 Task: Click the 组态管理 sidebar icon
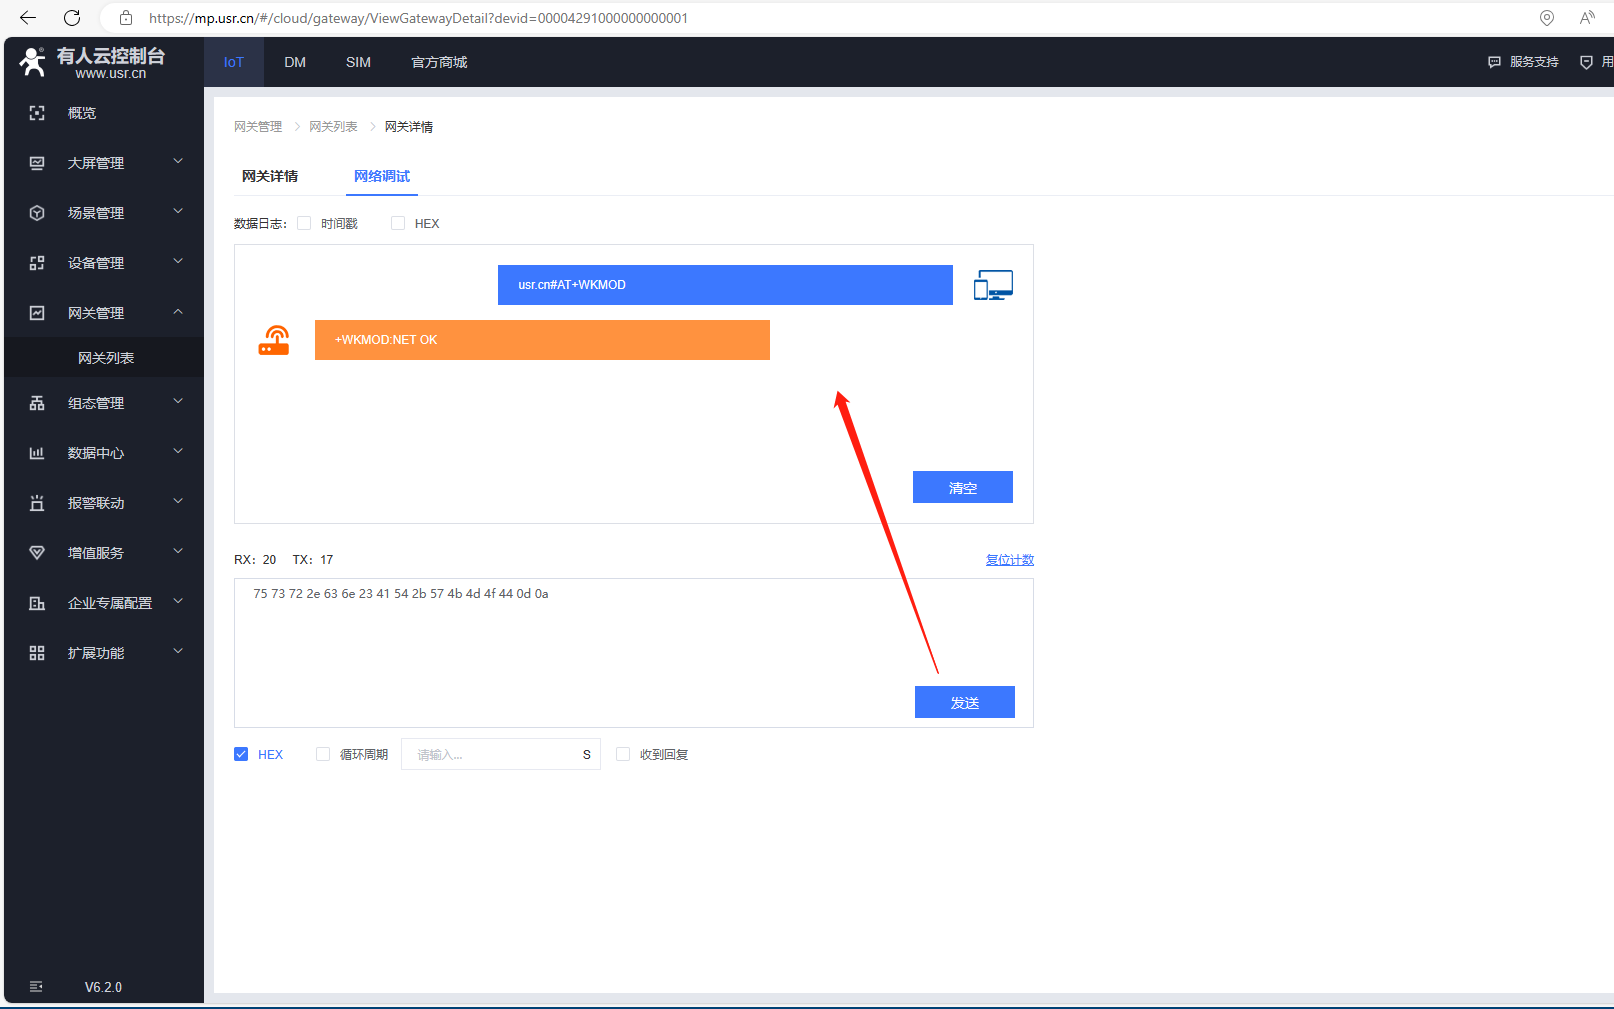[37, 403]
